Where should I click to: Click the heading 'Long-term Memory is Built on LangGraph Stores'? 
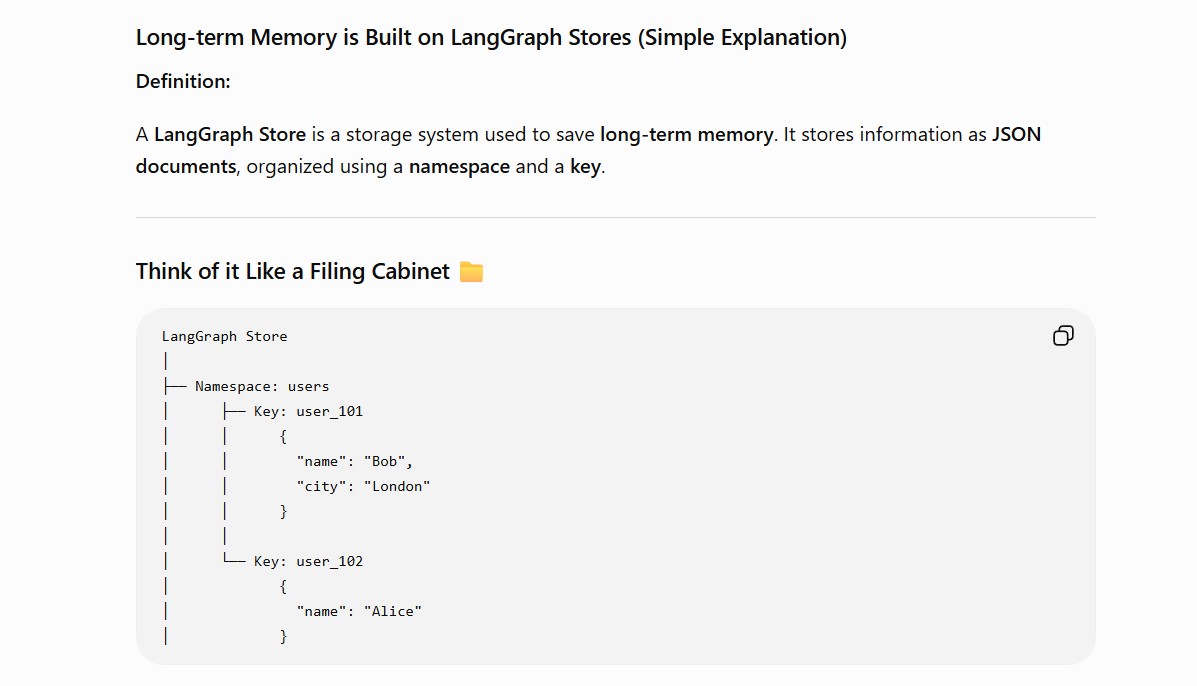(491, 37)
